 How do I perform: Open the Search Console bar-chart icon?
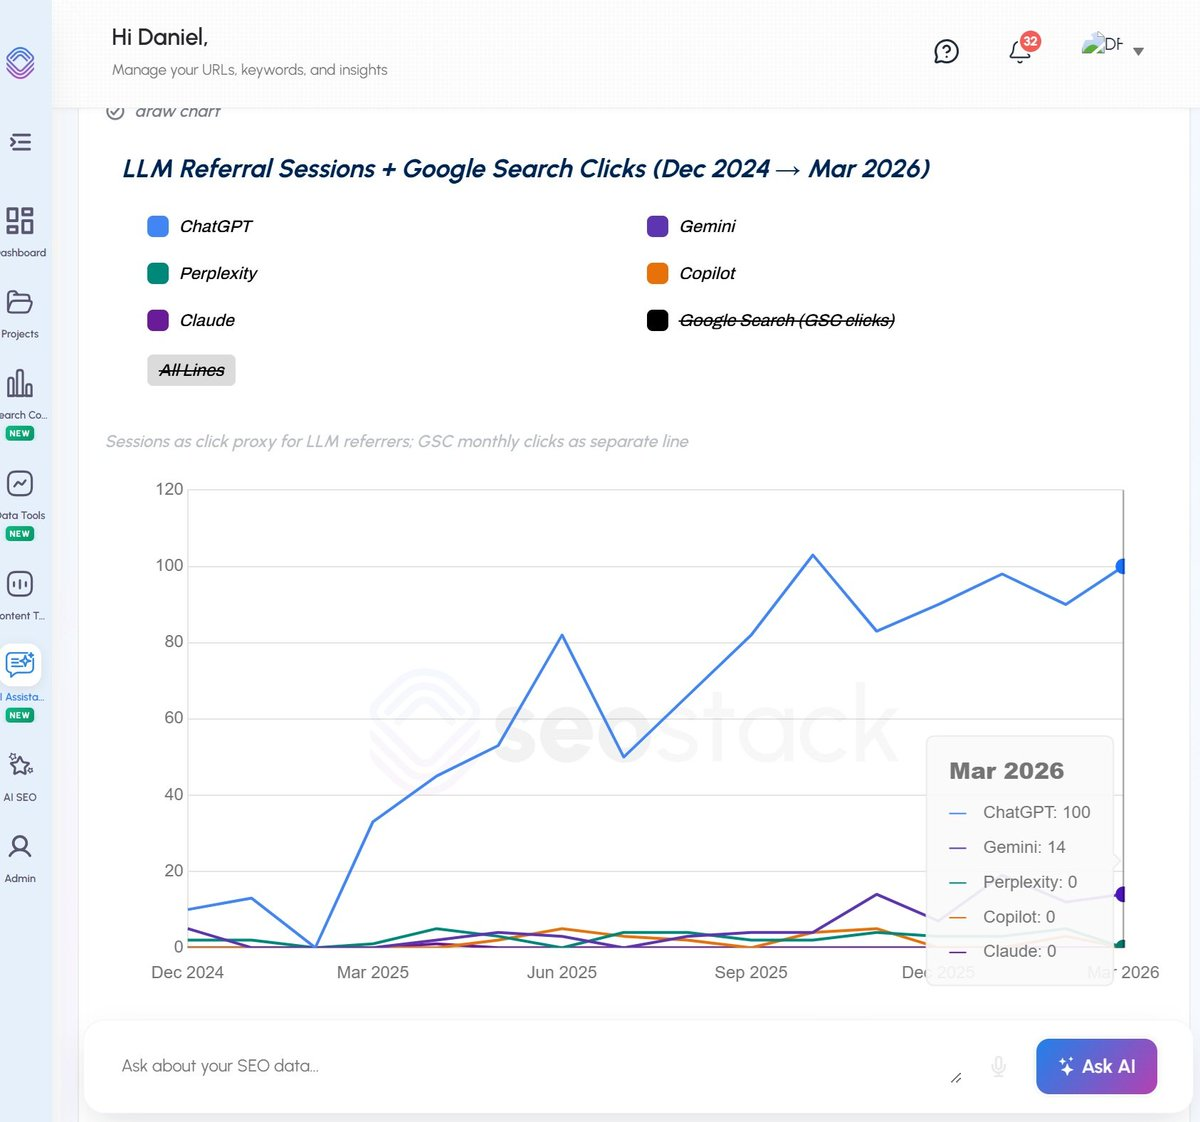coord(20,383)
